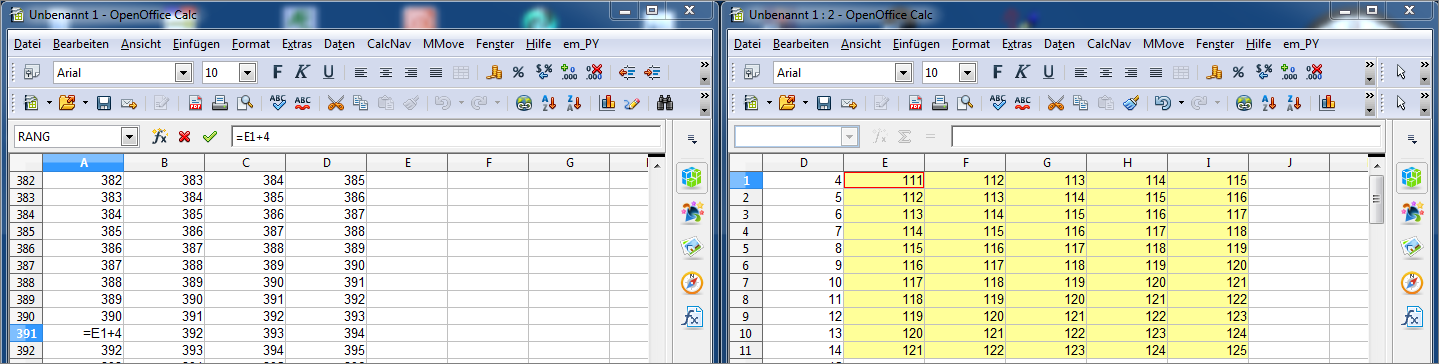Image resolution: width=1439 pixels, height=364 pixels.
Task: Toggle Bold in Unbenannt 1 window
Action: pos(278,73)
